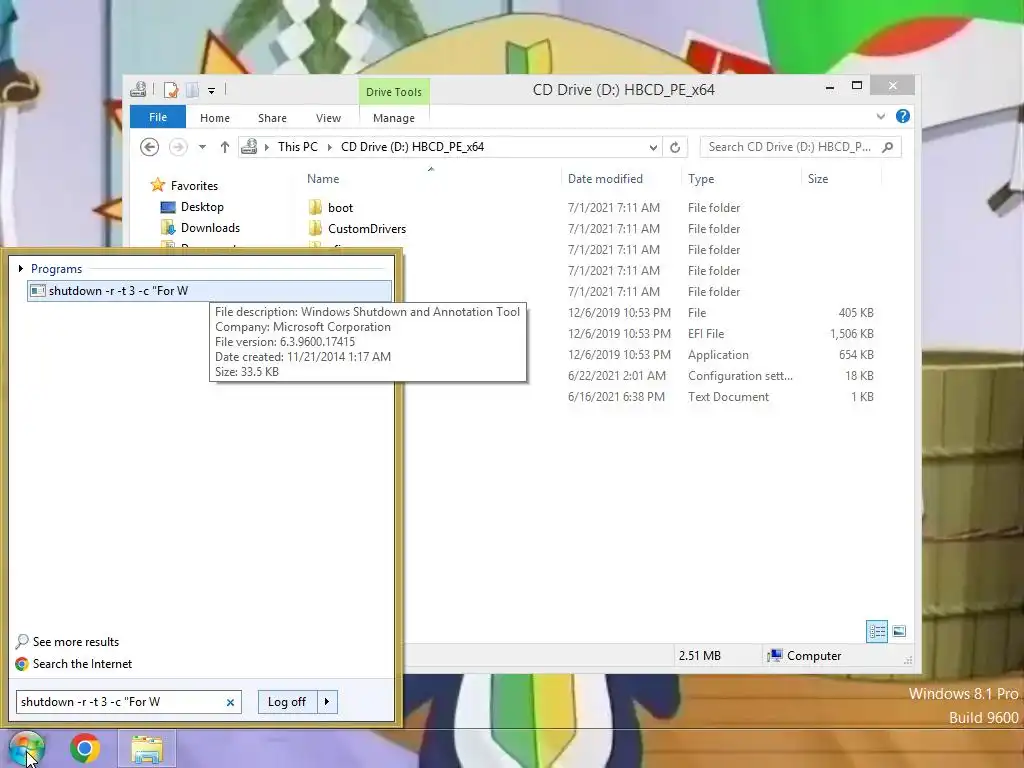Click Search the Internet link
This screenshot has height=768, width=1024.
tap(82, 664)
